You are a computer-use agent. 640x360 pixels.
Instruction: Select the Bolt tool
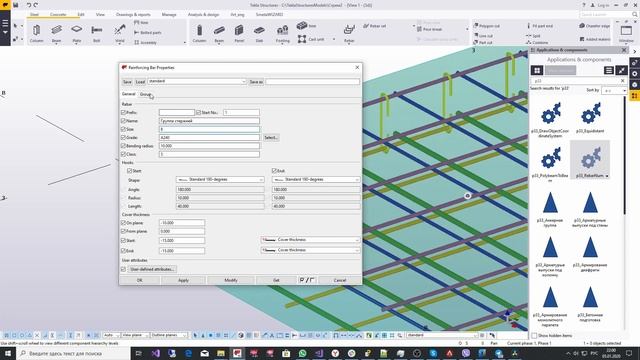coord(96,33)
